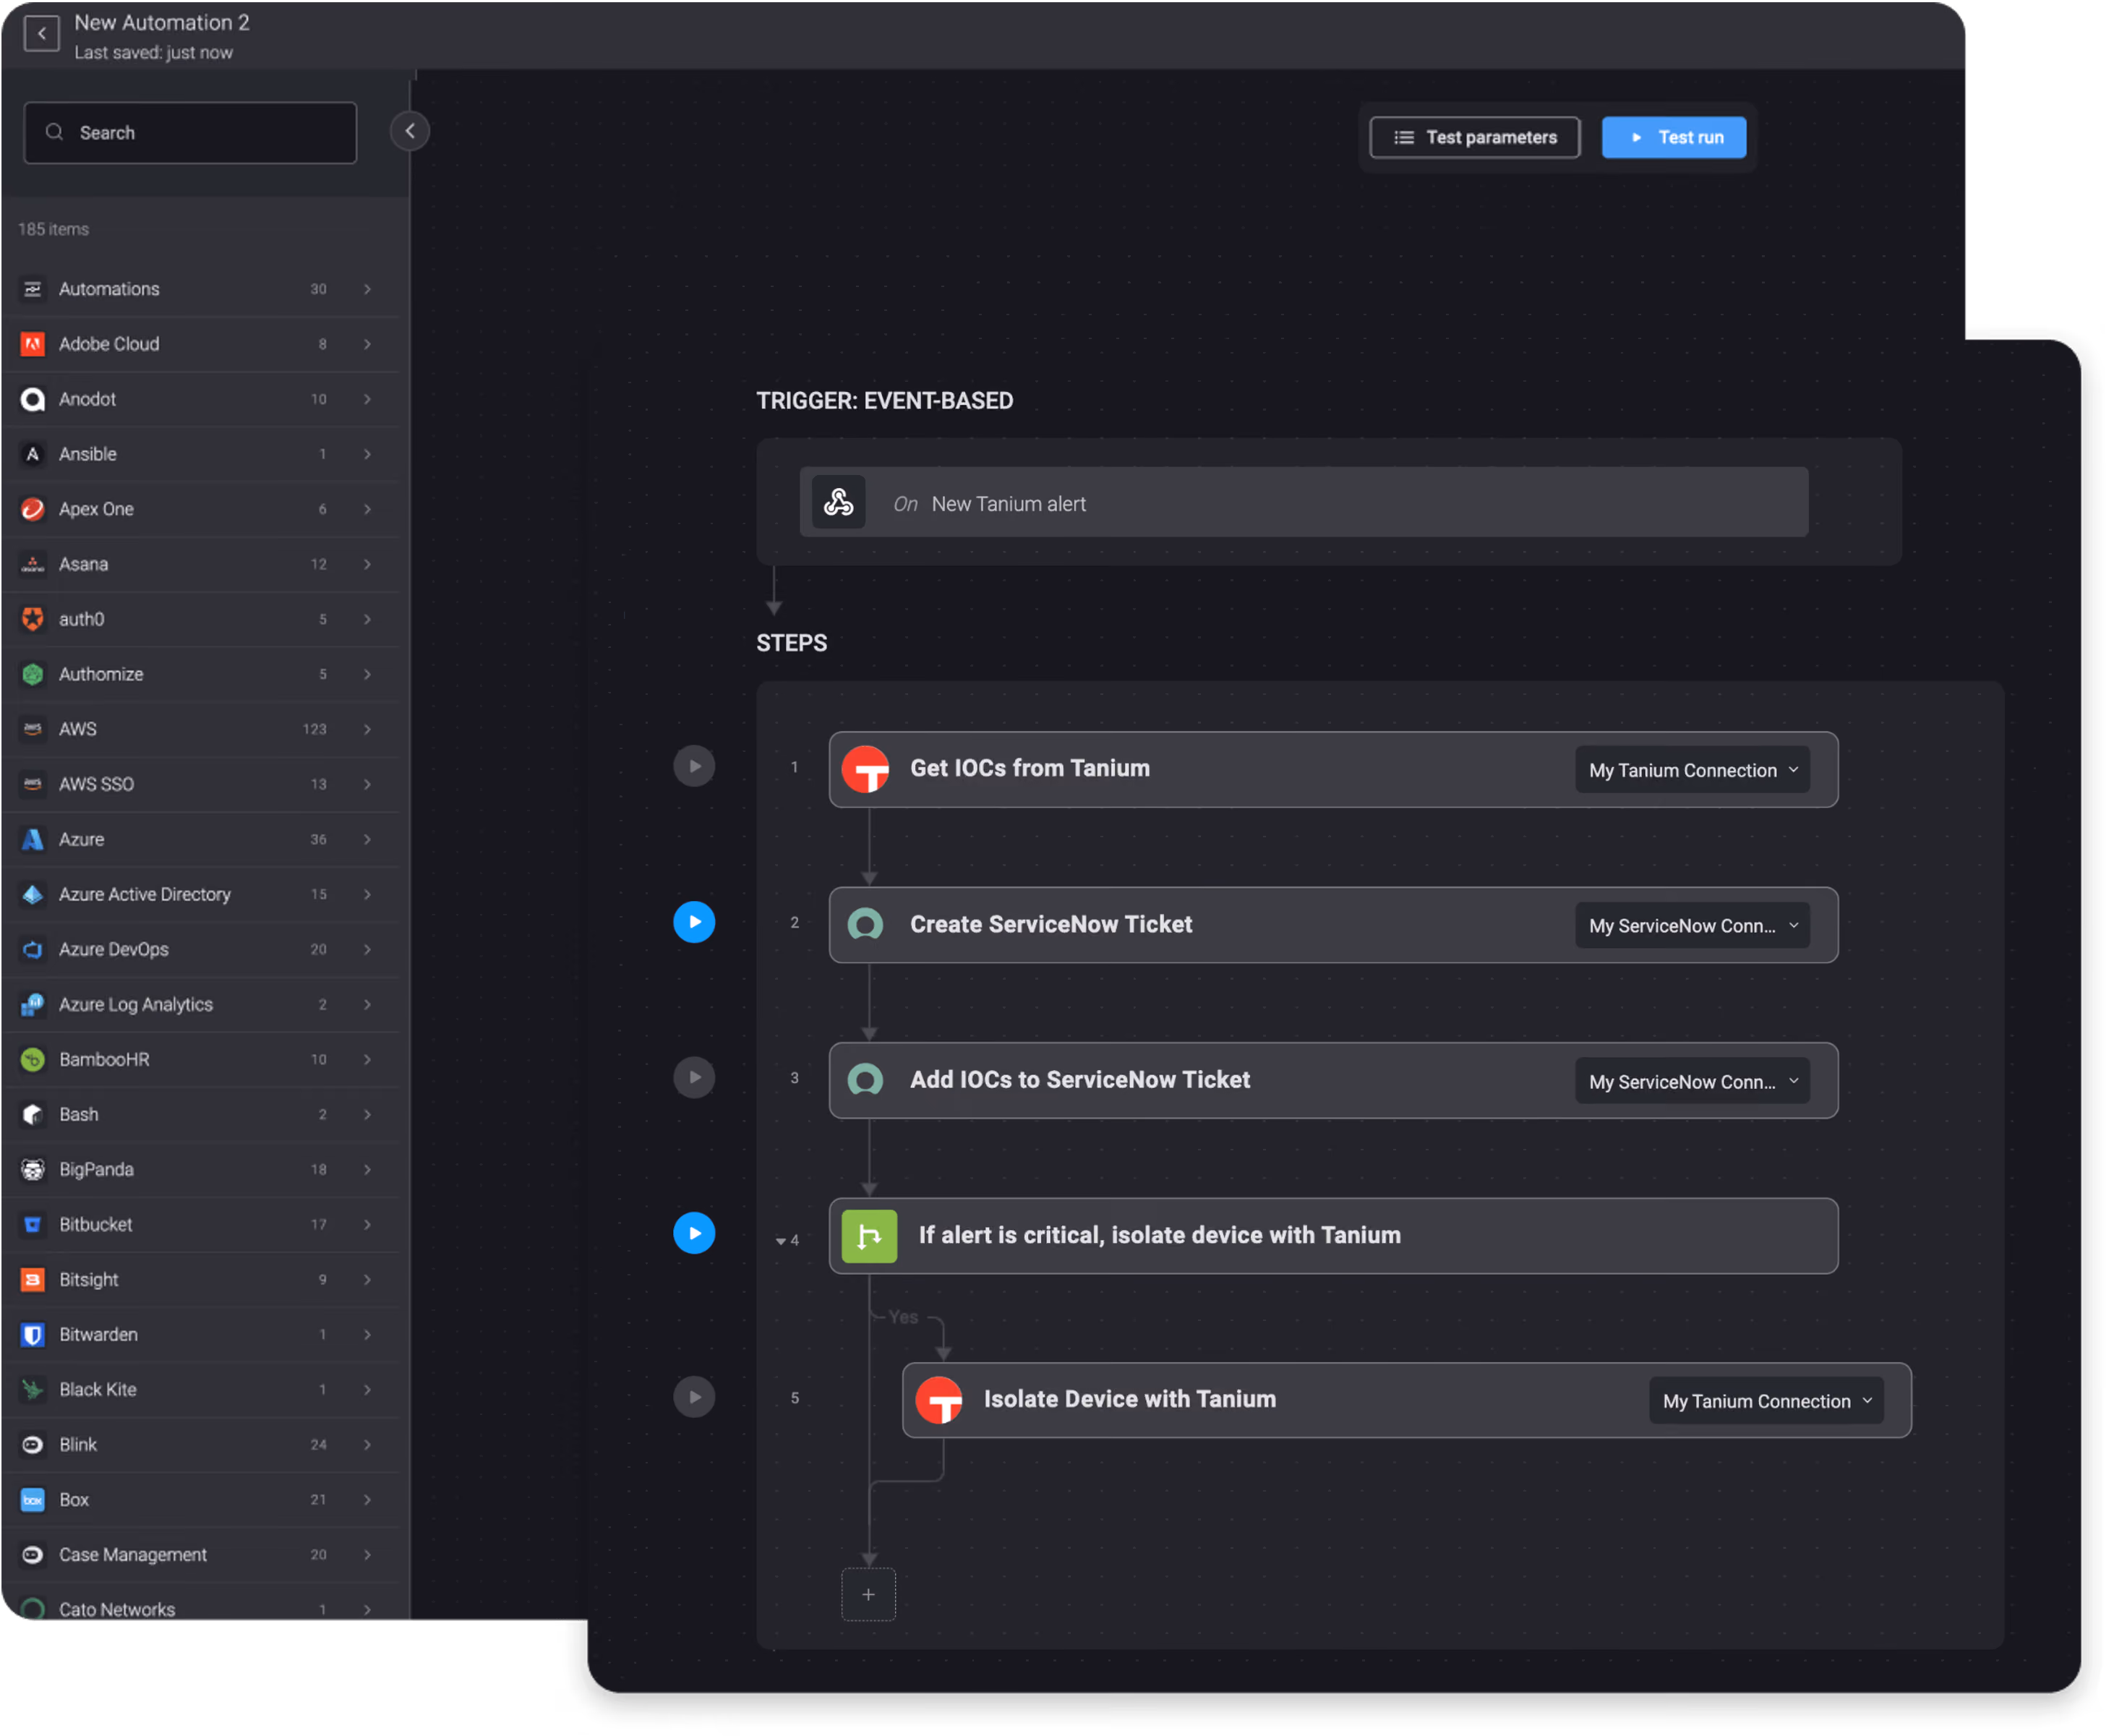Open the AWS SSO category
The image size is (2114, 1736).
tap(200, 784)
